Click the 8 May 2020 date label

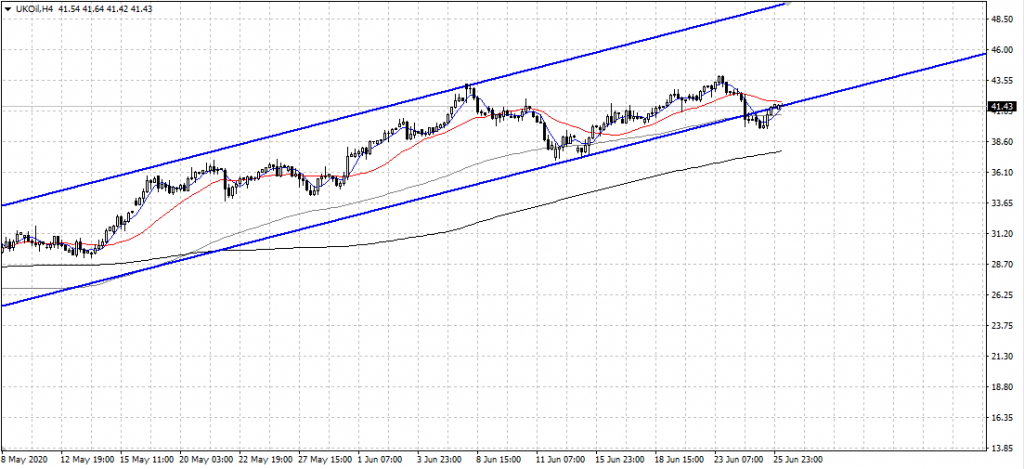(x=24, y=461)
